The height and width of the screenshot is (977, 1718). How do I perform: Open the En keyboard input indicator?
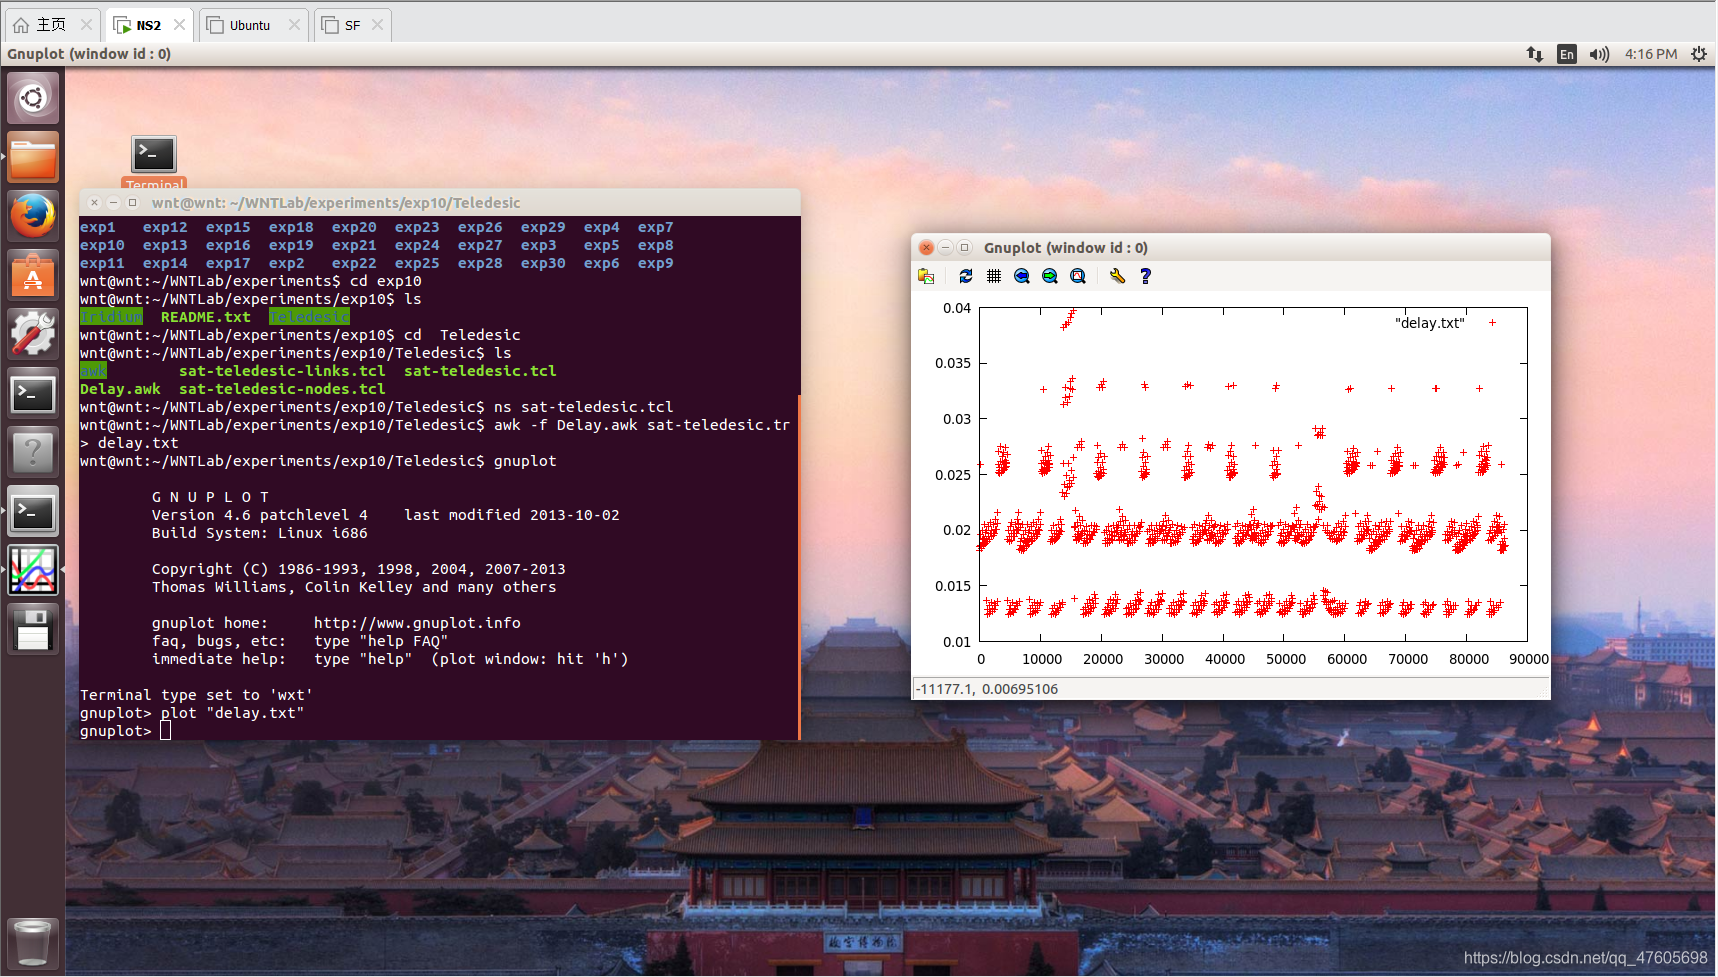(1567, 54)
